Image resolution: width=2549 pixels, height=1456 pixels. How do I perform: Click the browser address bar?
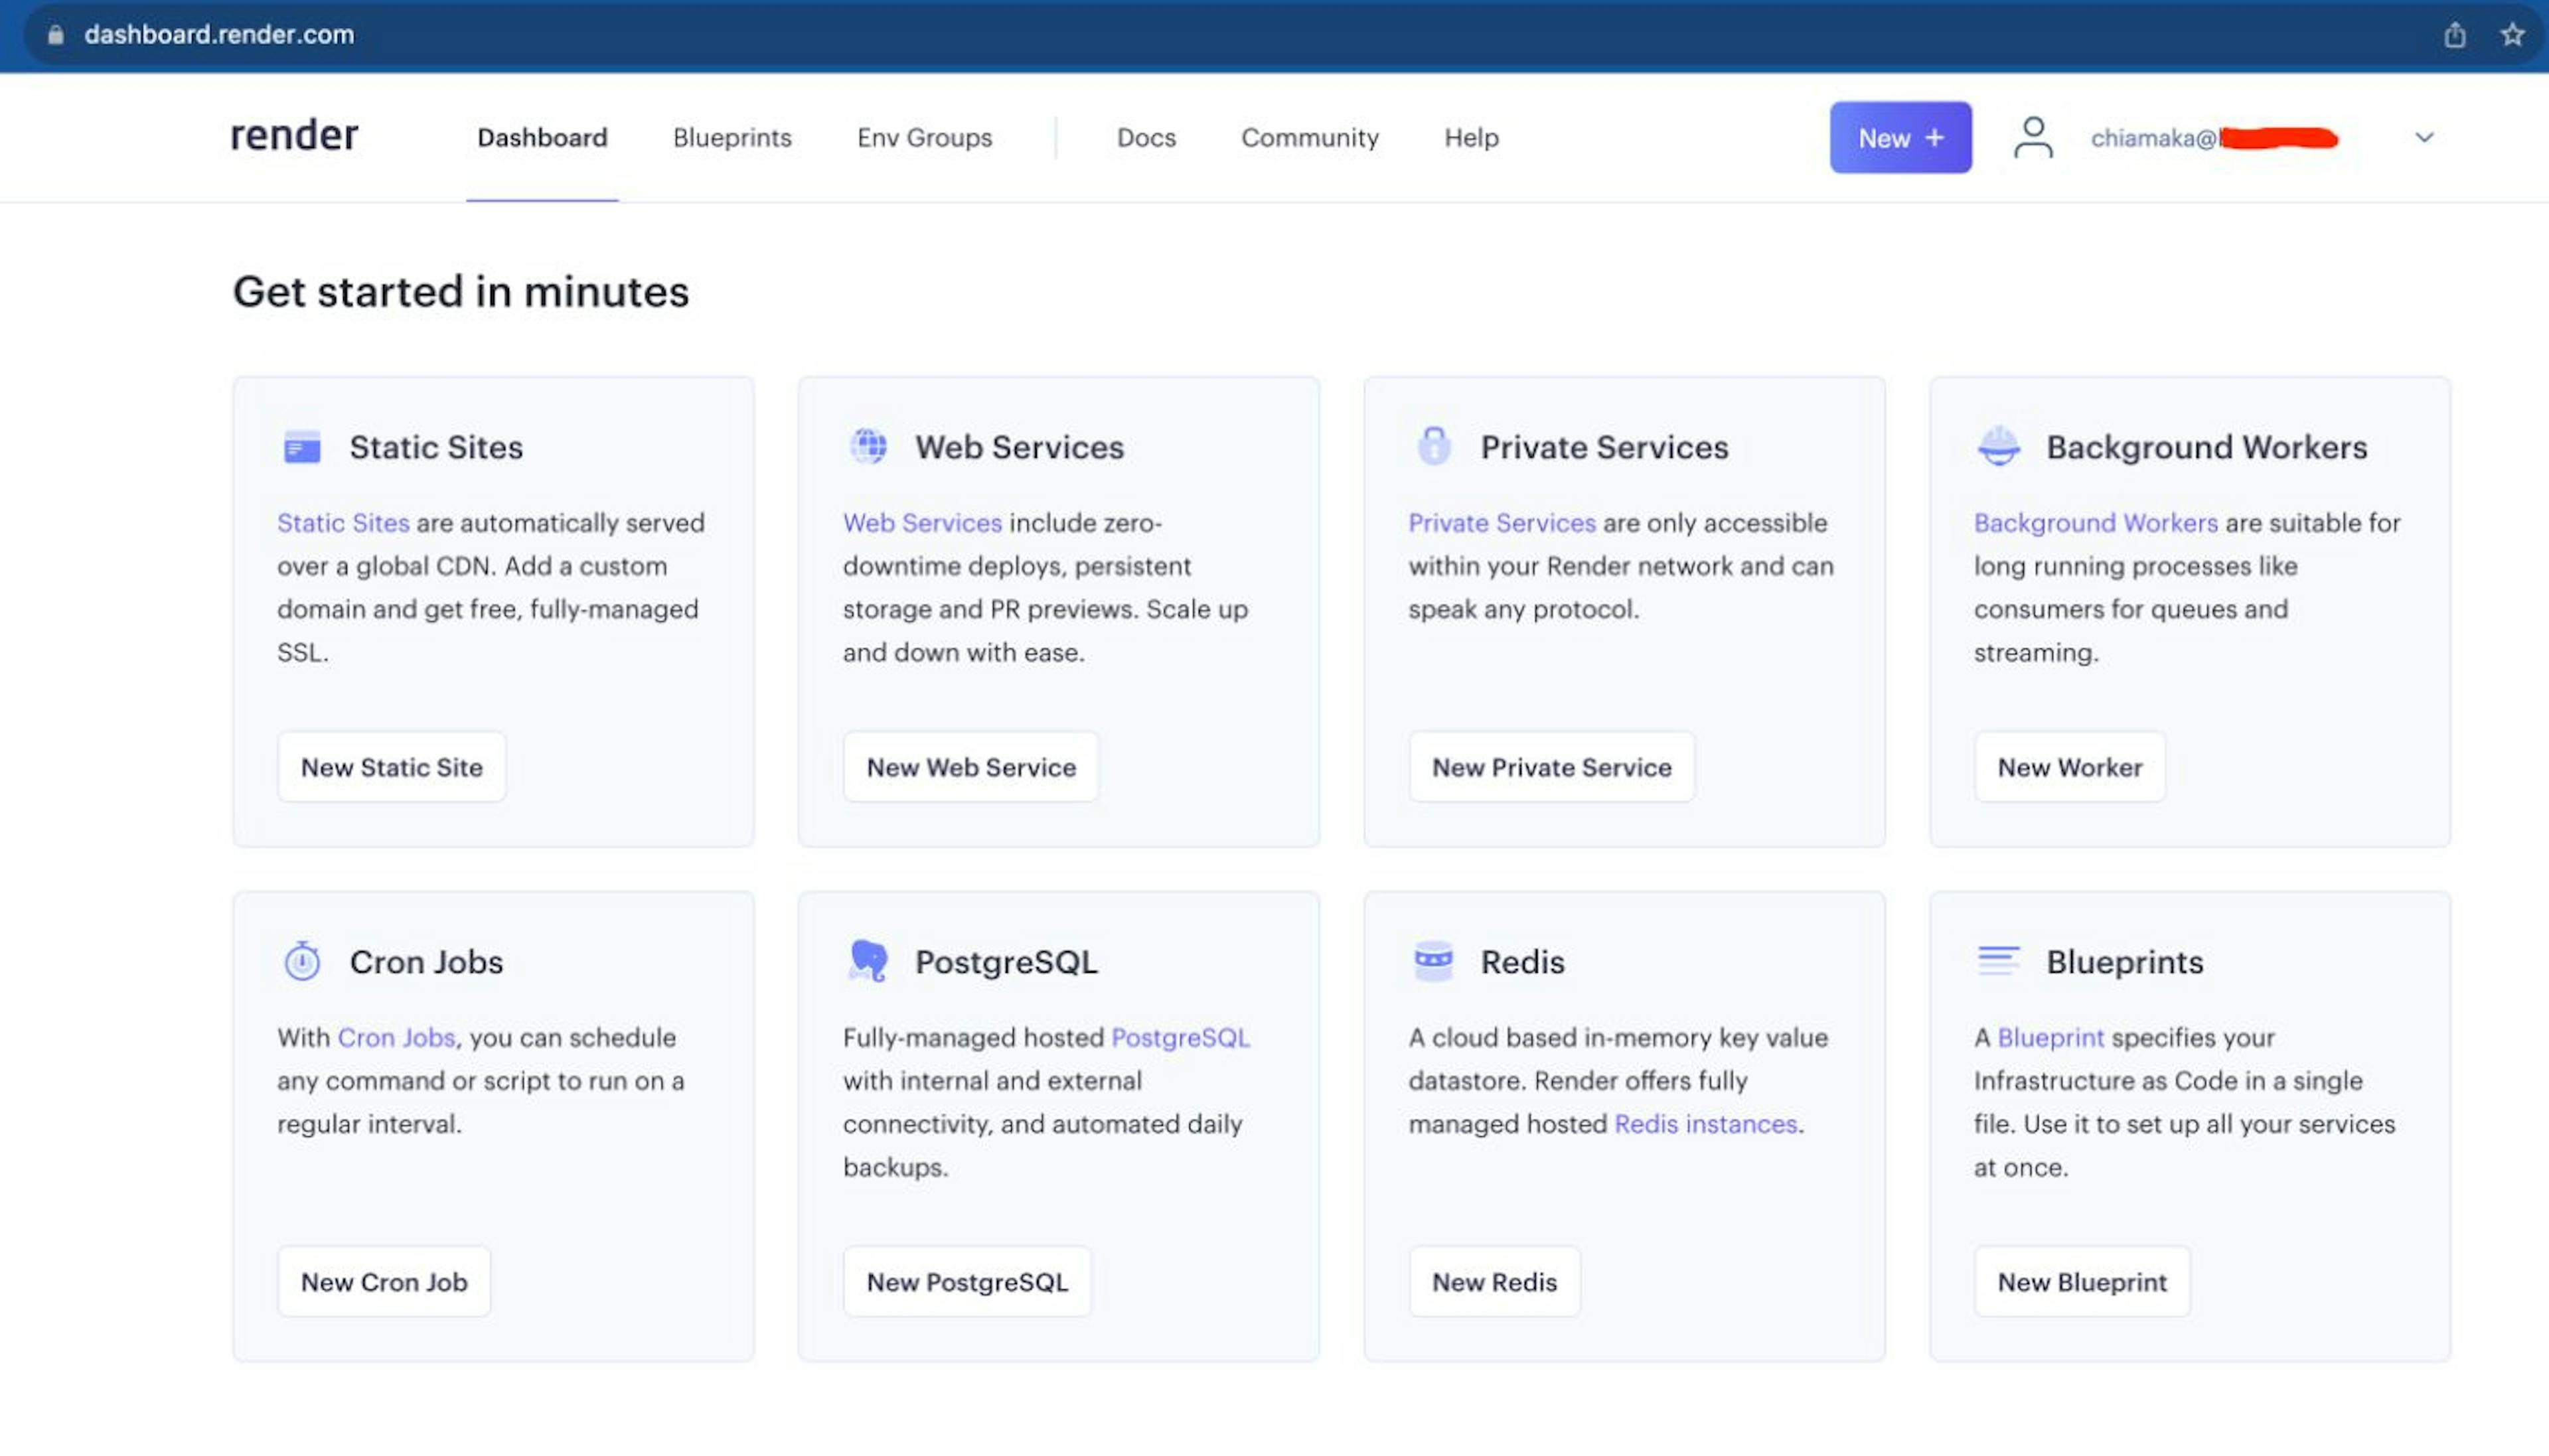pos(1274,33)
